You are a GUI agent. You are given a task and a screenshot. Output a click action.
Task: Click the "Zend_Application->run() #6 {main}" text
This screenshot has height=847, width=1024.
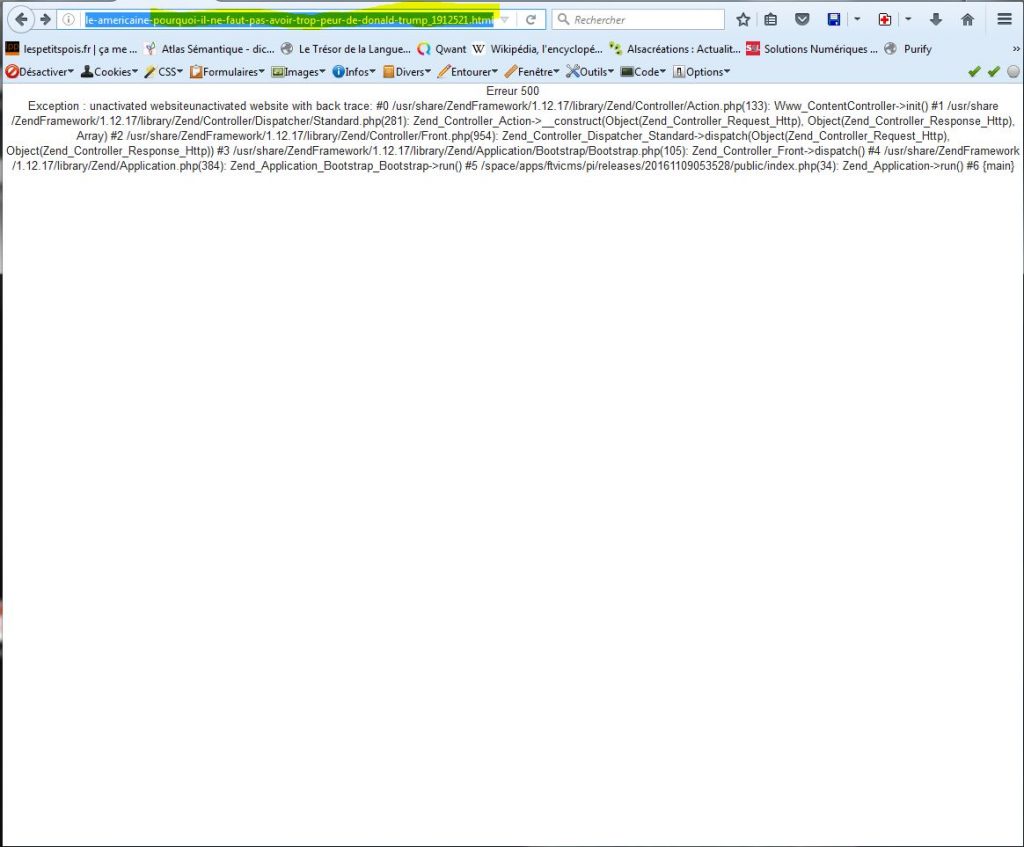pos(928,166)
